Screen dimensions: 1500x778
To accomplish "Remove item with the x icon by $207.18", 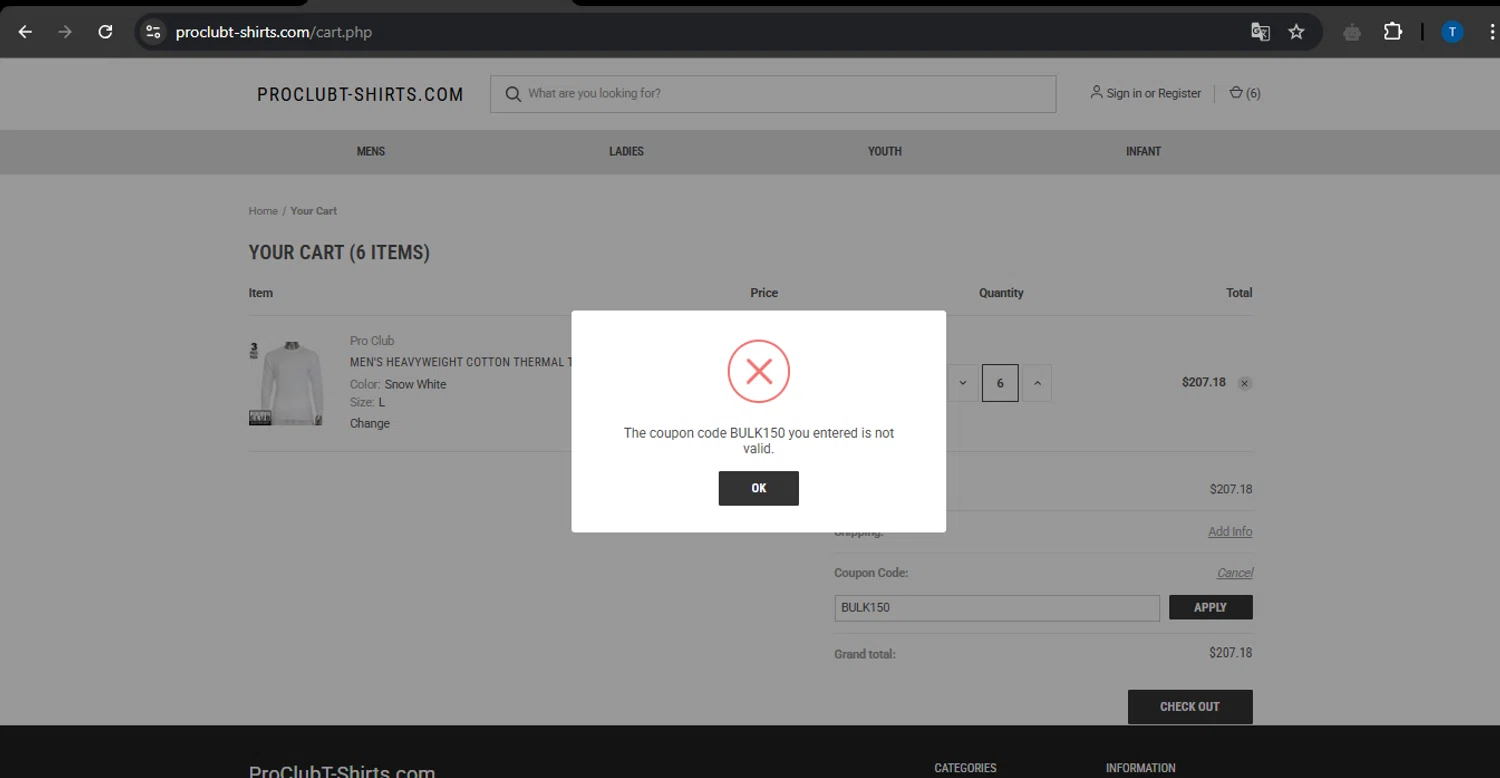I will click(1245, 384).
